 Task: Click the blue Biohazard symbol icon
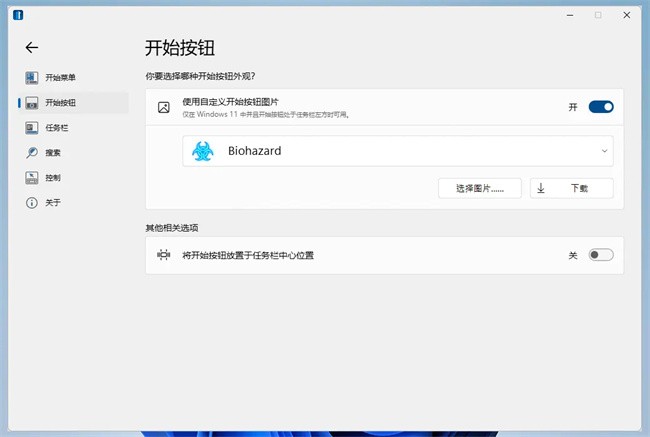203,151
